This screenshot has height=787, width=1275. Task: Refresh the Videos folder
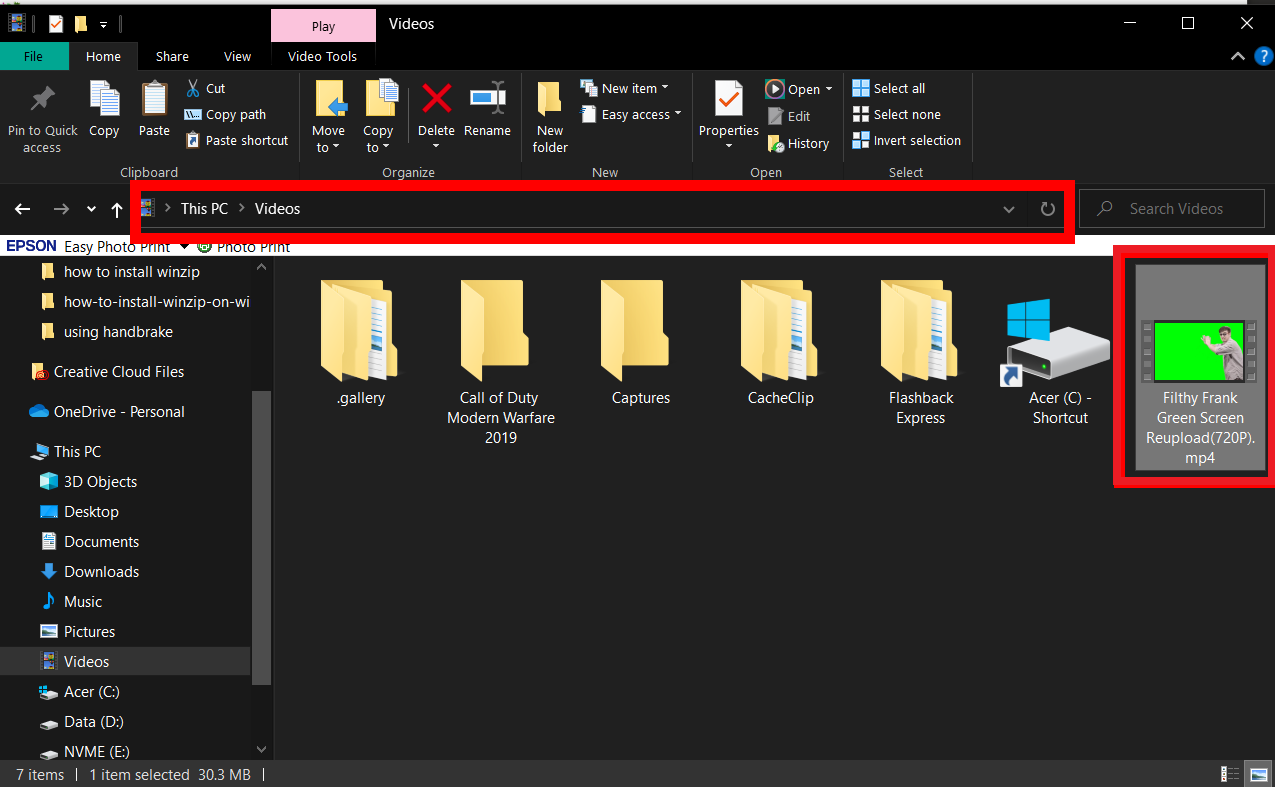pos(1046,208)
